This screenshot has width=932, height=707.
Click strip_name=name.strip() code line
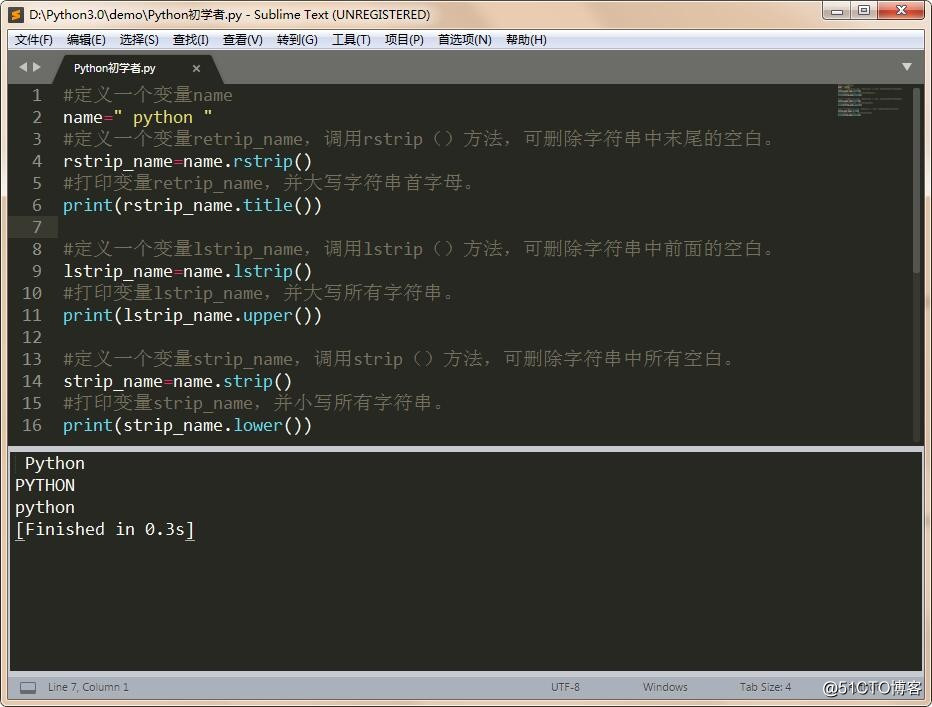177,381
